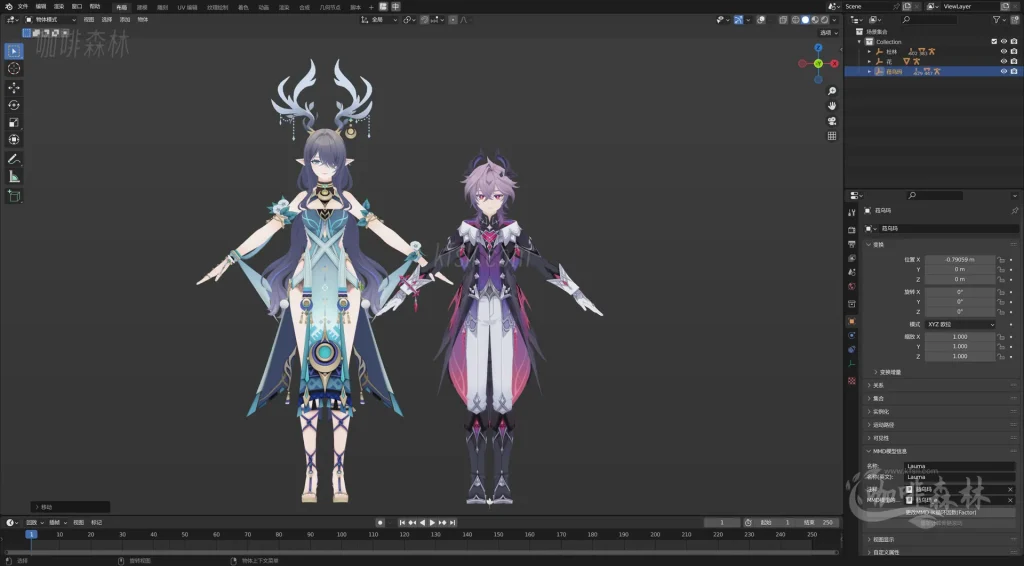Image resolution: width=1024 pixels, height=566 pixels.
Task: Click the outliner filter funnel icon
Action: click(x=997, y=20)
